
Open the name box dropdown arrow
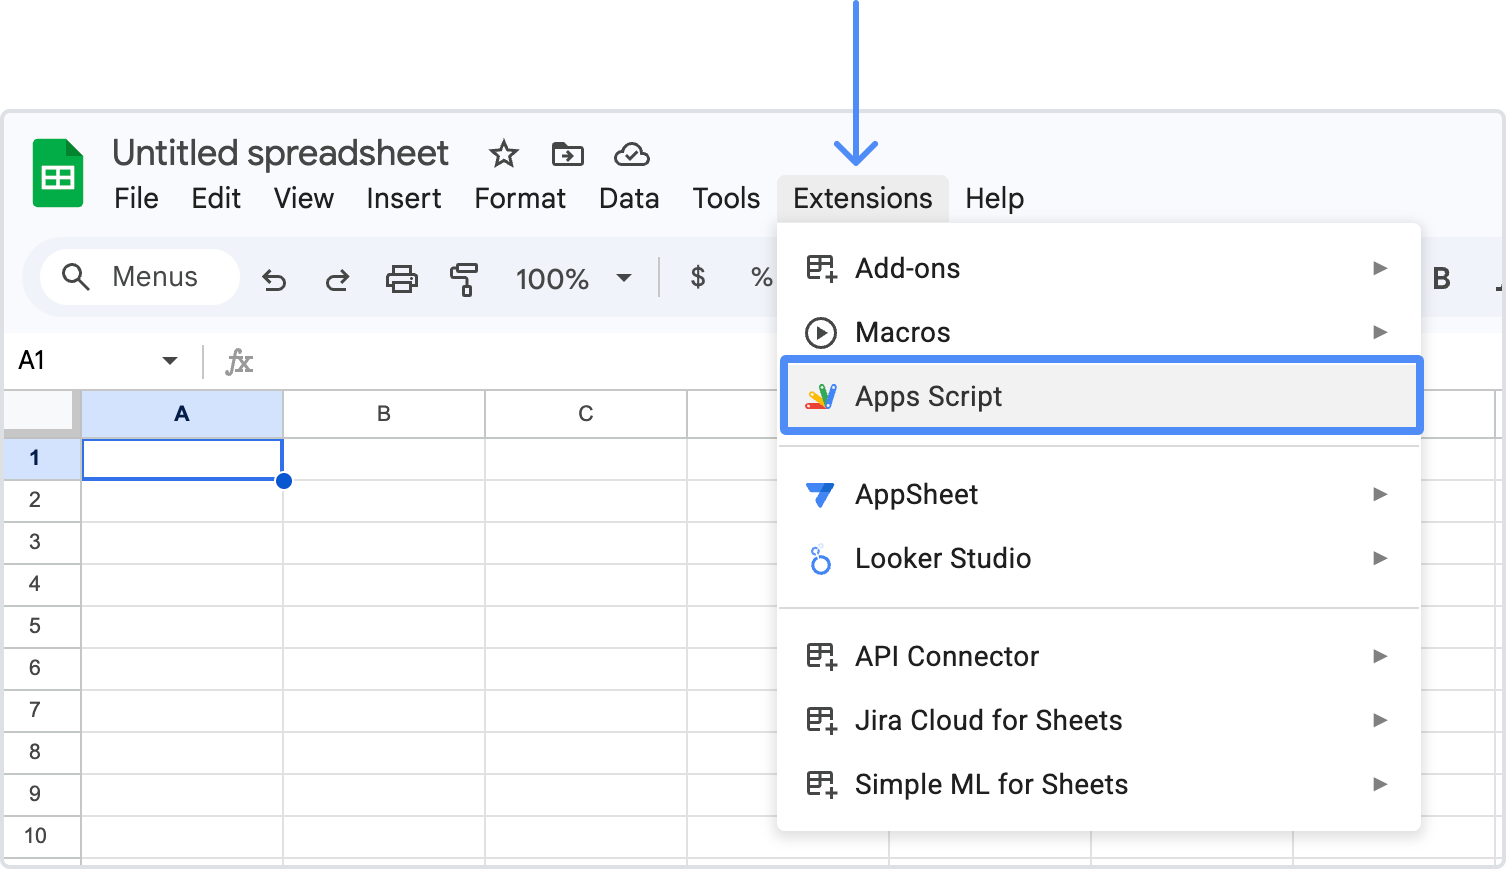tap(170, 361)
